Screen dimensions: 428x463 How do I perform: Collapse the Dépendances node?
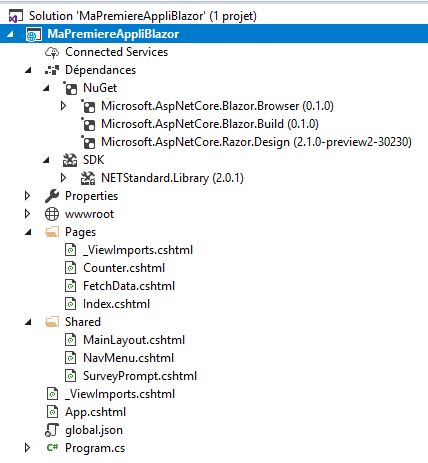coord(28,70)
